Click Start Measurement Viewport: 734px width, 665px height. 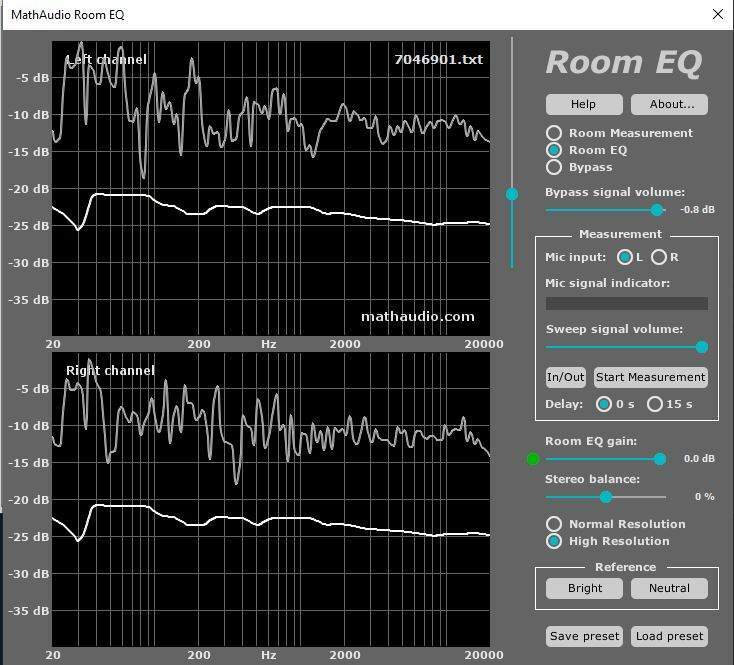point(651,377)
